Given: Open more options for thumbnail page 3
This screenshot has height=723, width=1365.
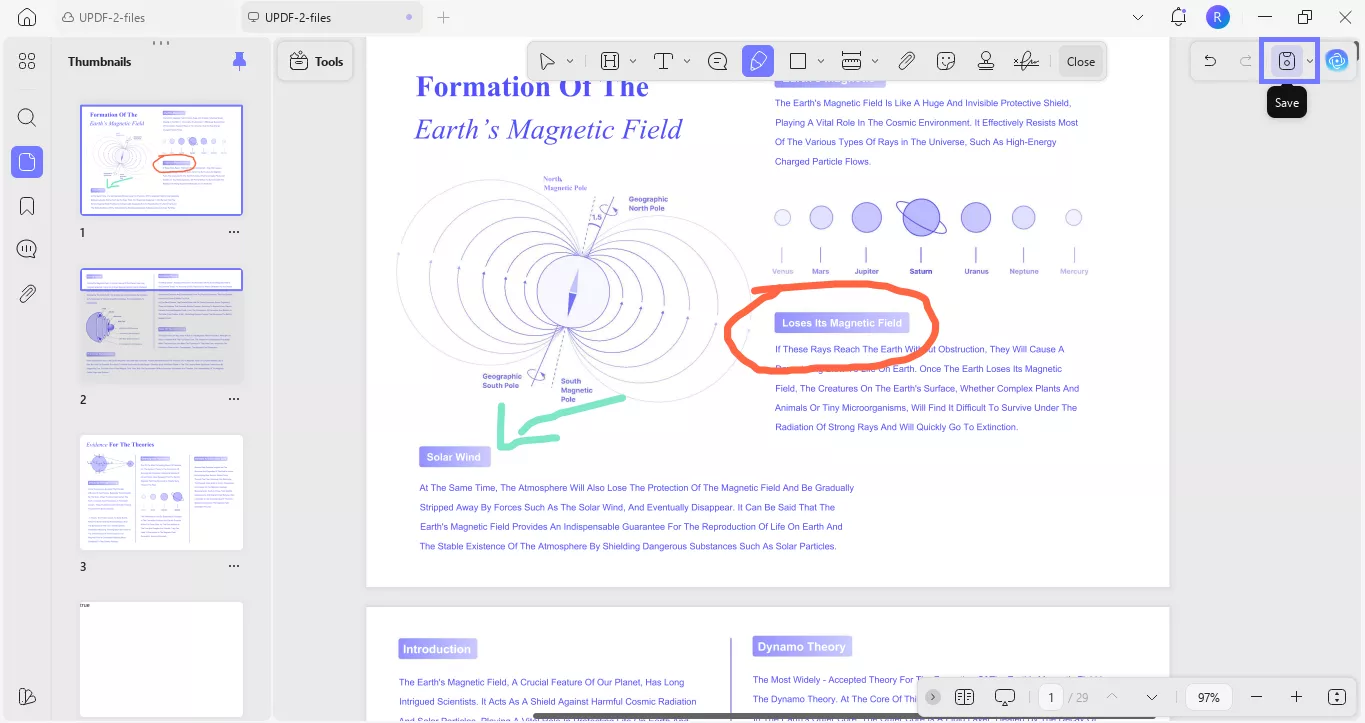Looking at the screenshot, I should (x=234, y=566).
